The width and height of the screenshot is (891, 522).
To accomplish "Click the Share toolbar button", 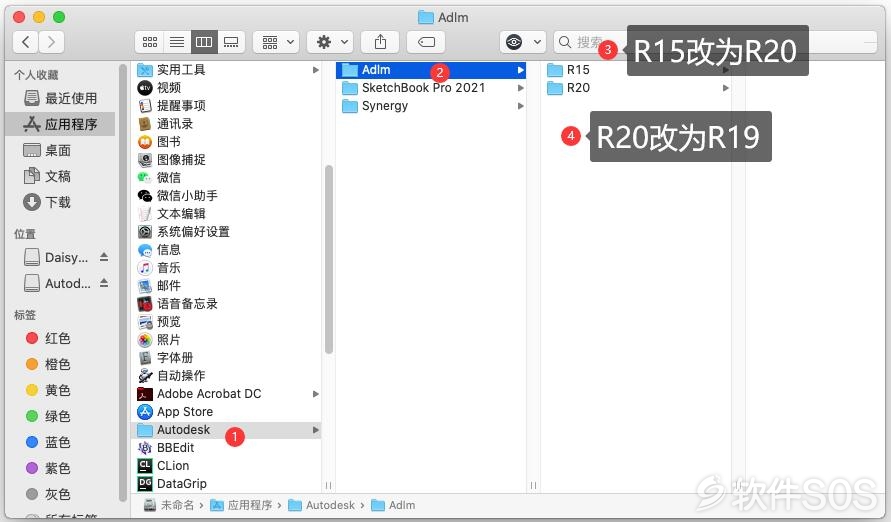I will tap(380, 42).
